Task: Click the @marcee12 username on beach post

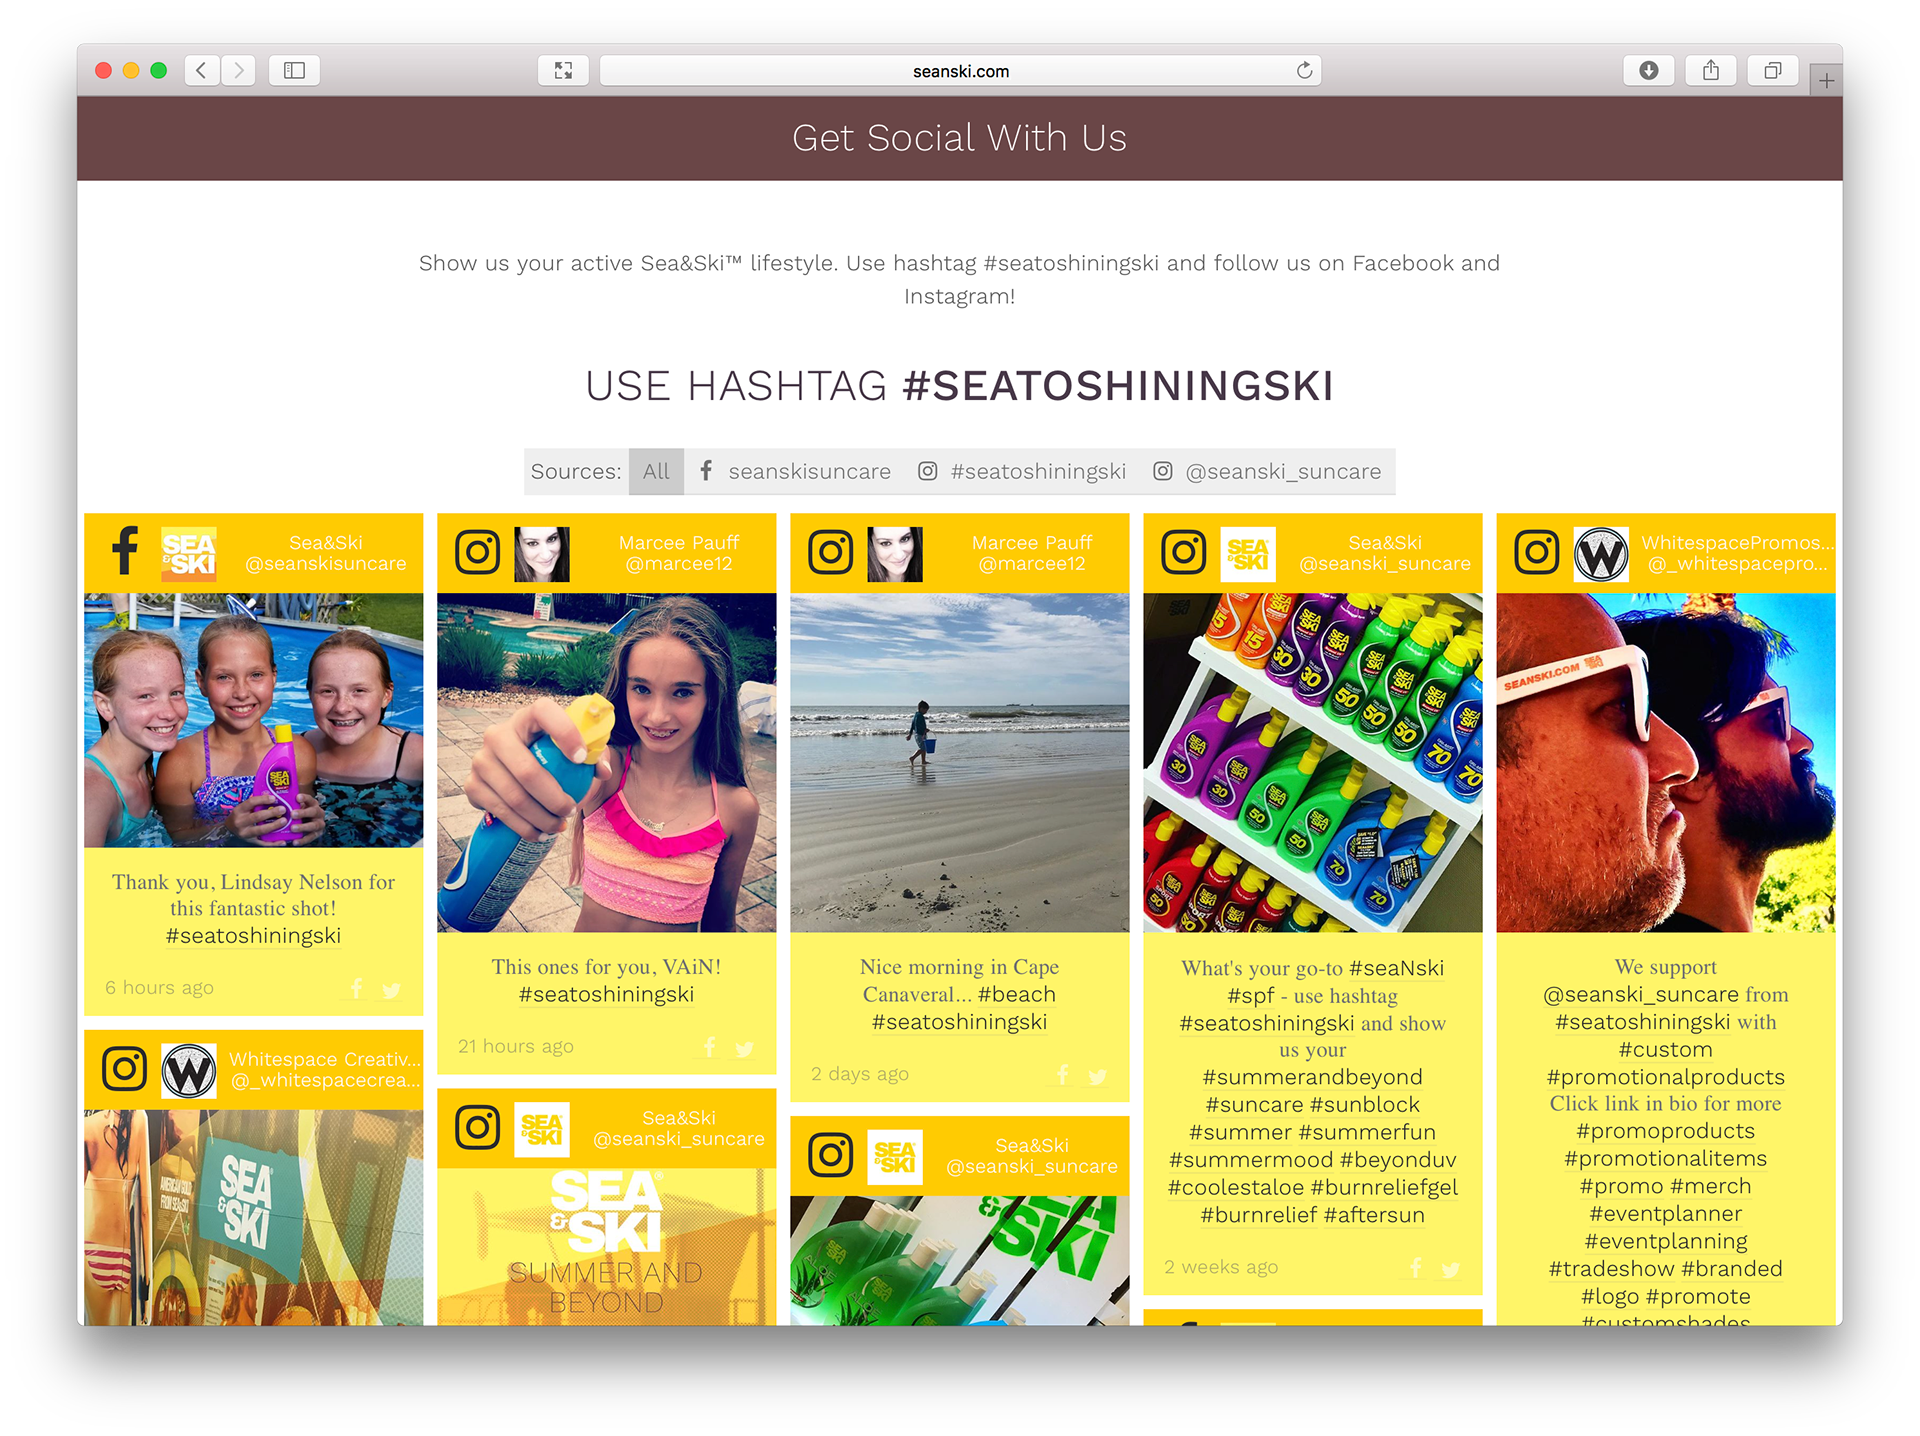Action: (x=1032, y=564)
